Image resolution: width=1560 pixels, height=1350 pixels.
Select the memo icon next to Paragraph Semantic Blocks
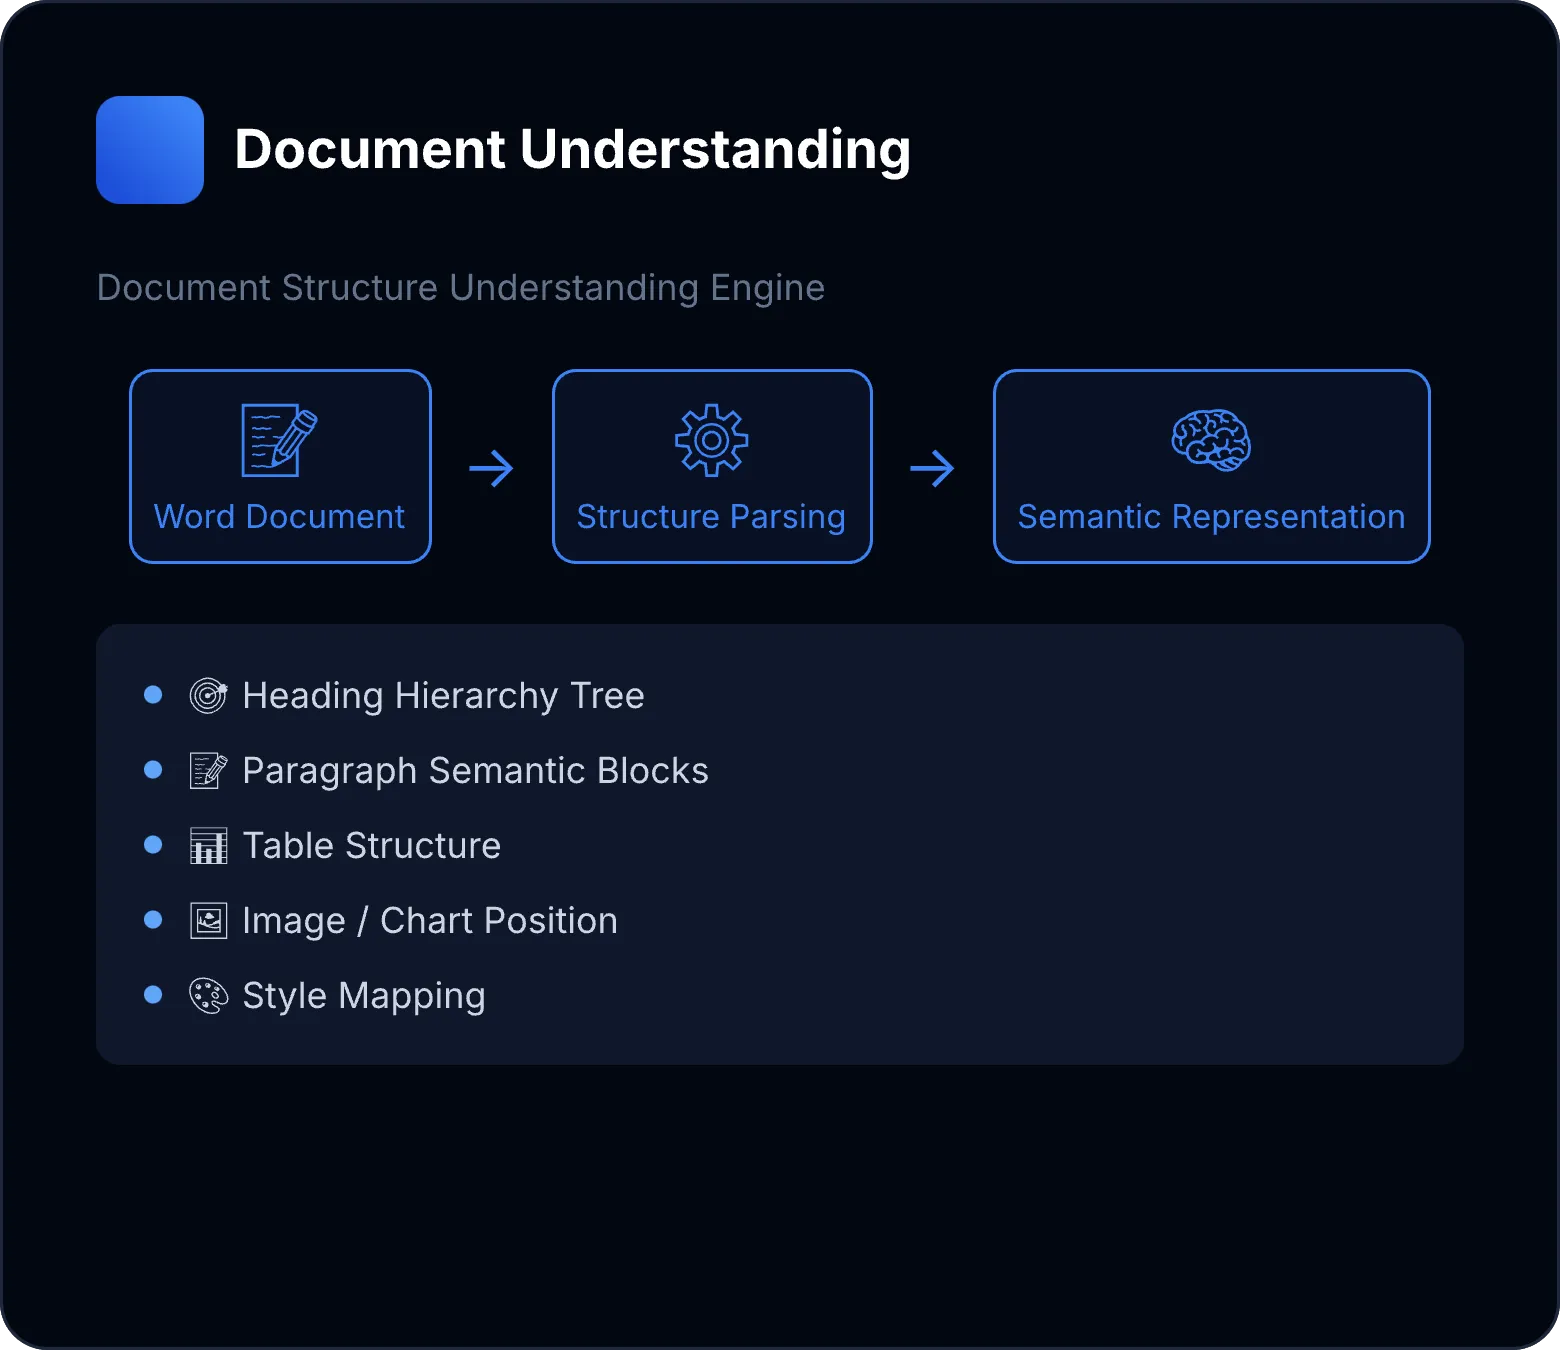point(207,770)
